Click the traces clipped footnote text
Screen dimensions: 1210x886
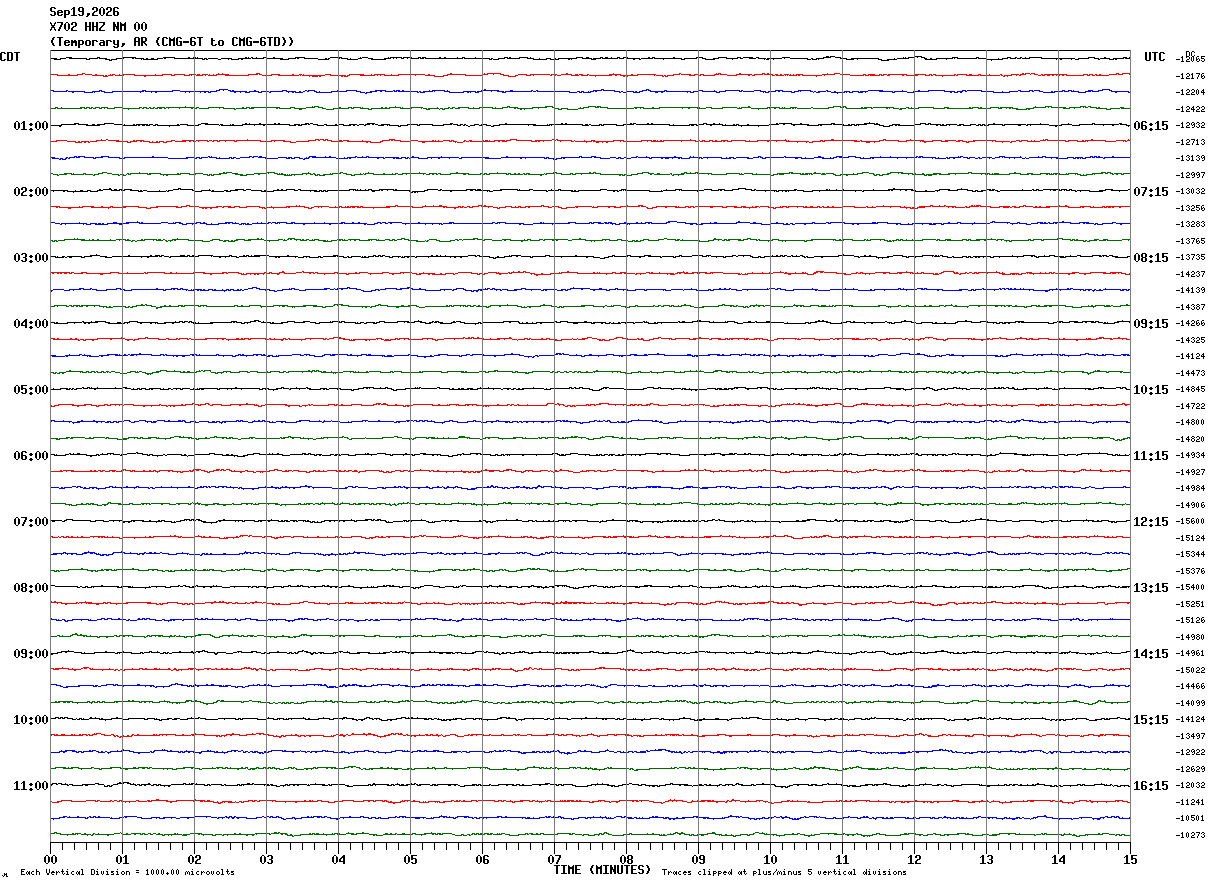click(x=784, y=873)
